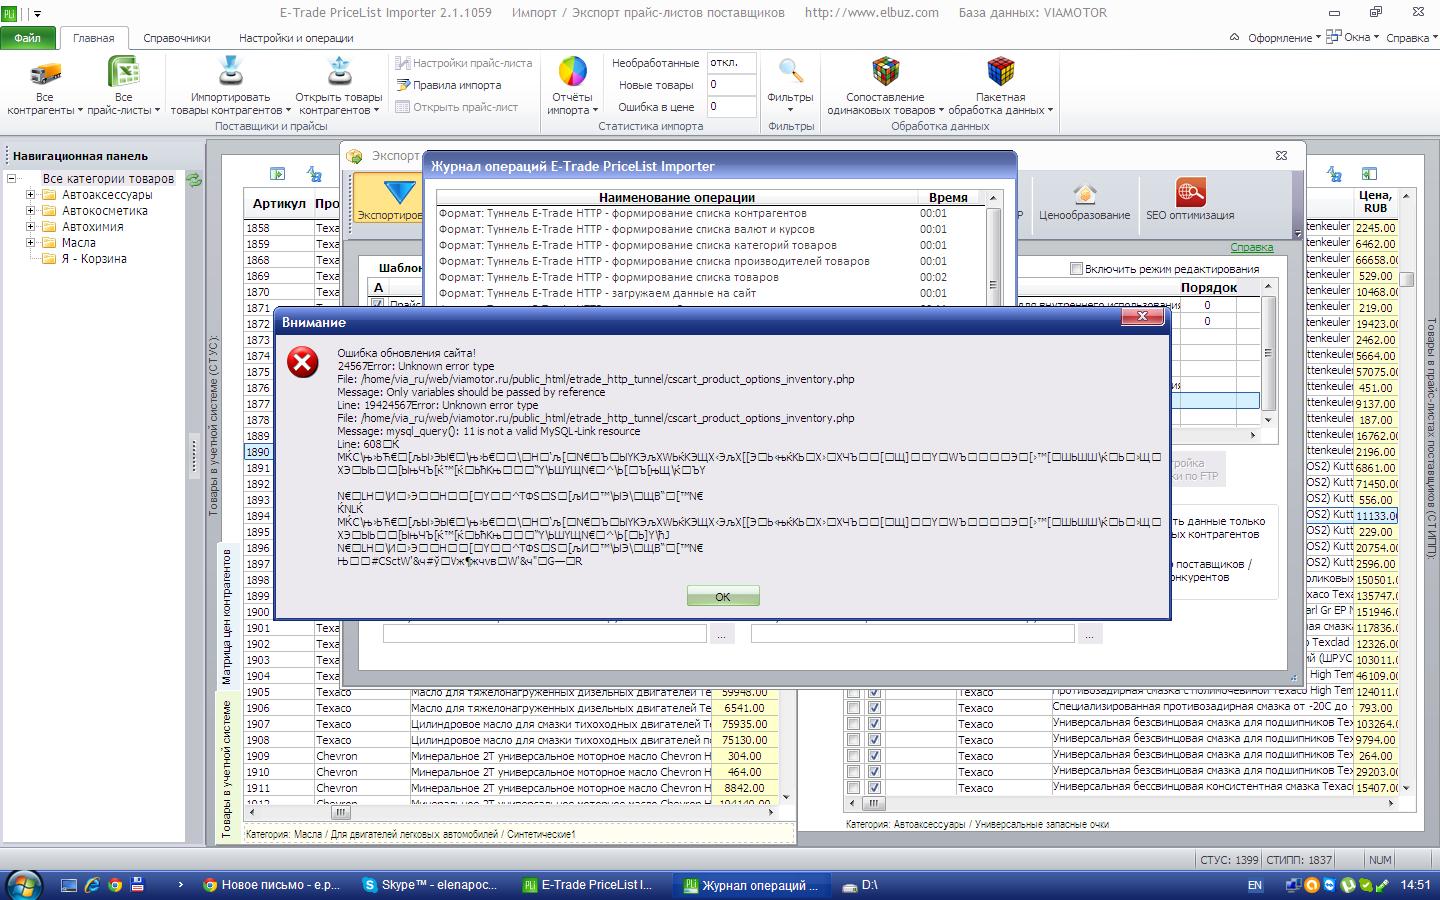Collapse the Все категории товаров tree root
This screenshot has width=1440, height=900.
coord(11,179)
